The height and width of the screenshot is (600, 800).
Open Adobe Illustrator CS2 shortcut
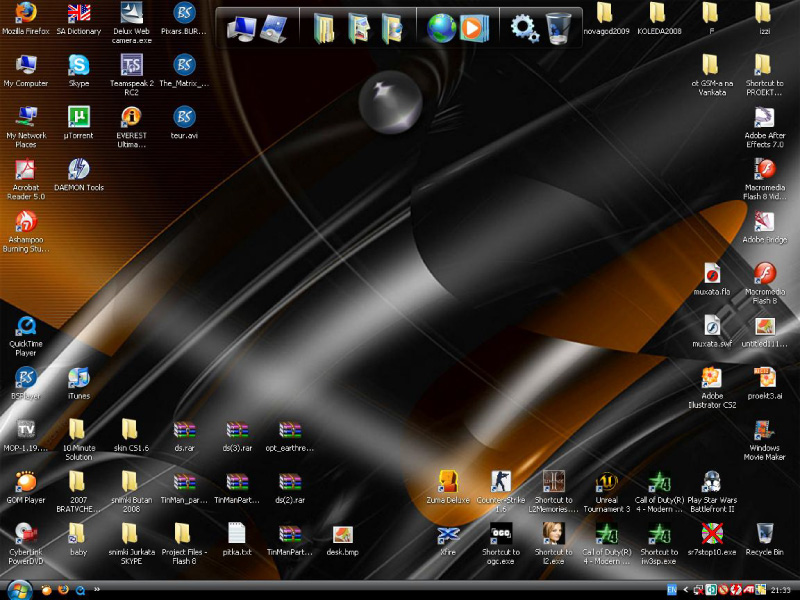pyautogui.click(x=711, y=378)
